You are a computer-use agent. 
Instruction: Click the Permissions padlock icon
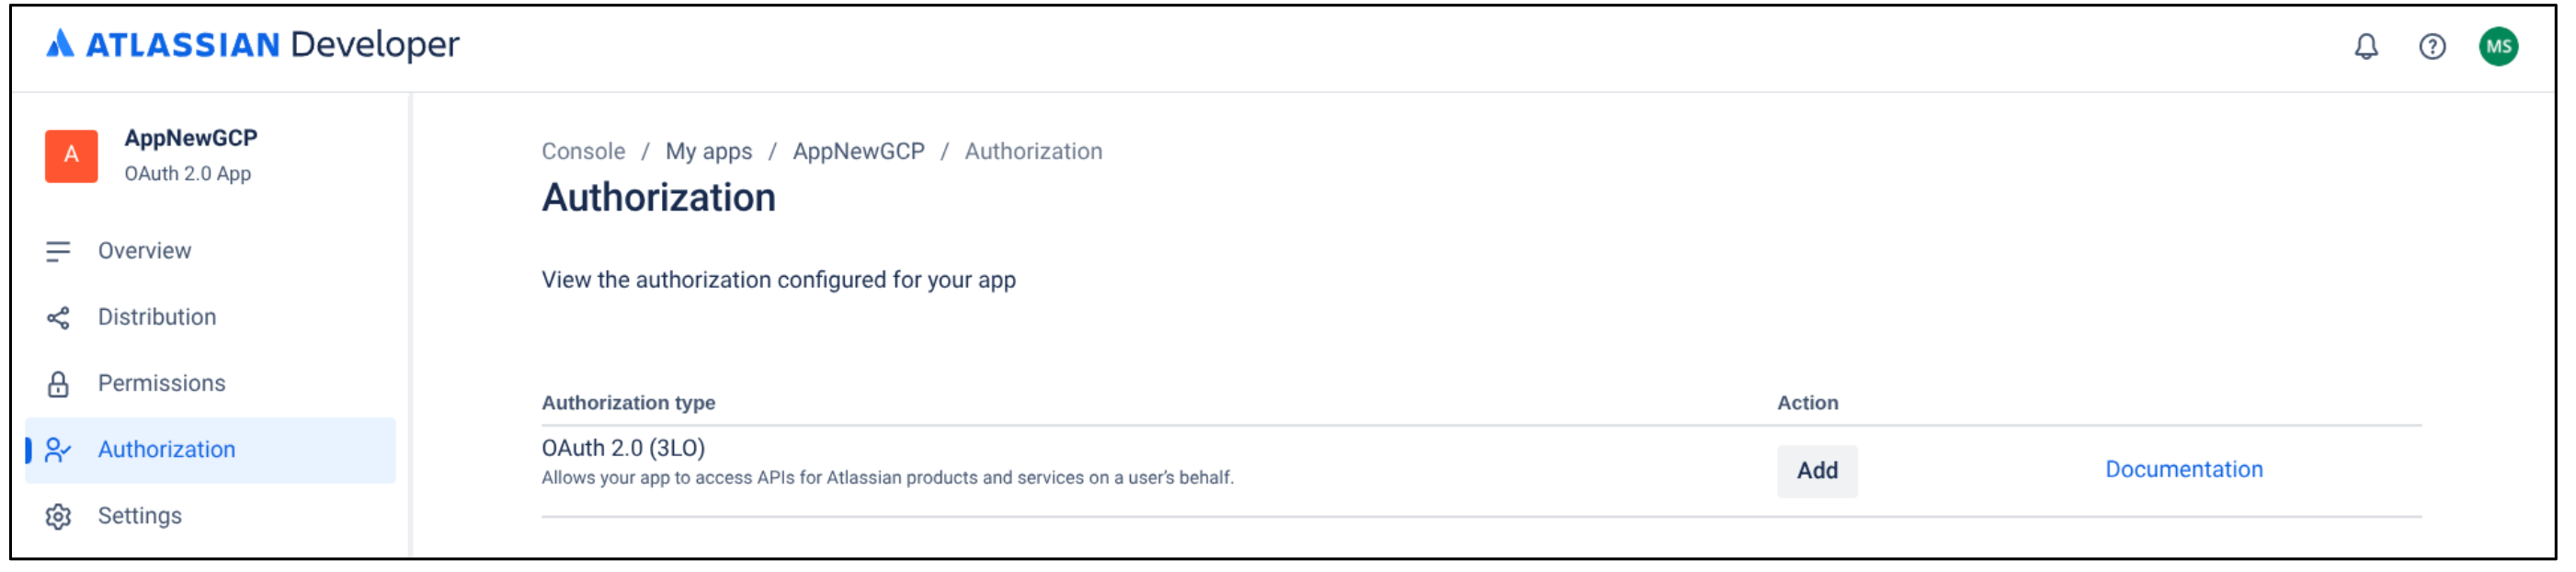point(58,382)
